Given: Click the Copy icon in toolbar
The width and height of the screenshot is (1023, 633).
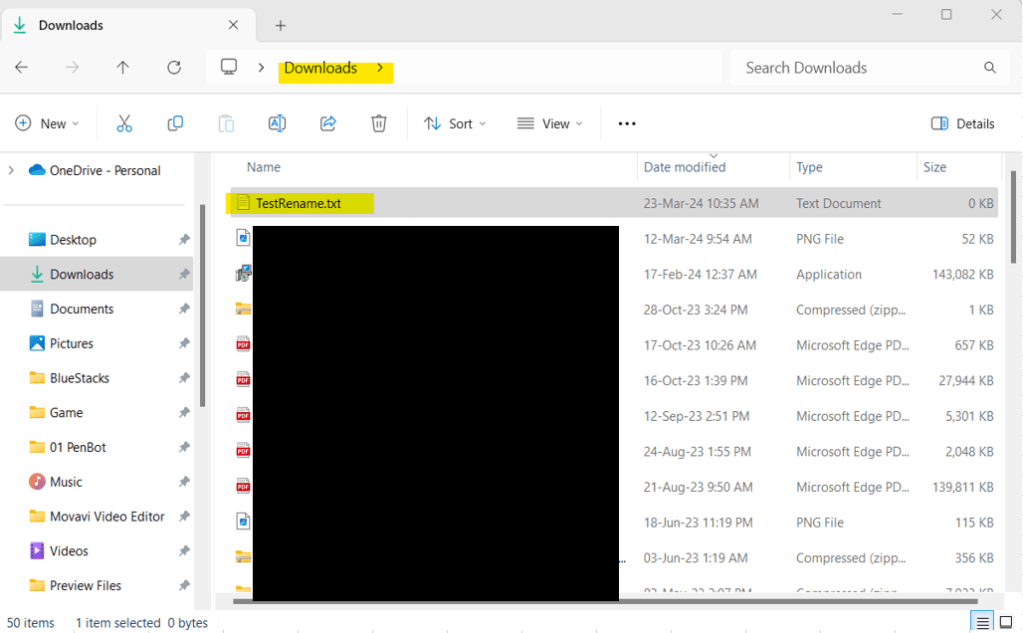Looking at the screenshot, I should 175,123.
